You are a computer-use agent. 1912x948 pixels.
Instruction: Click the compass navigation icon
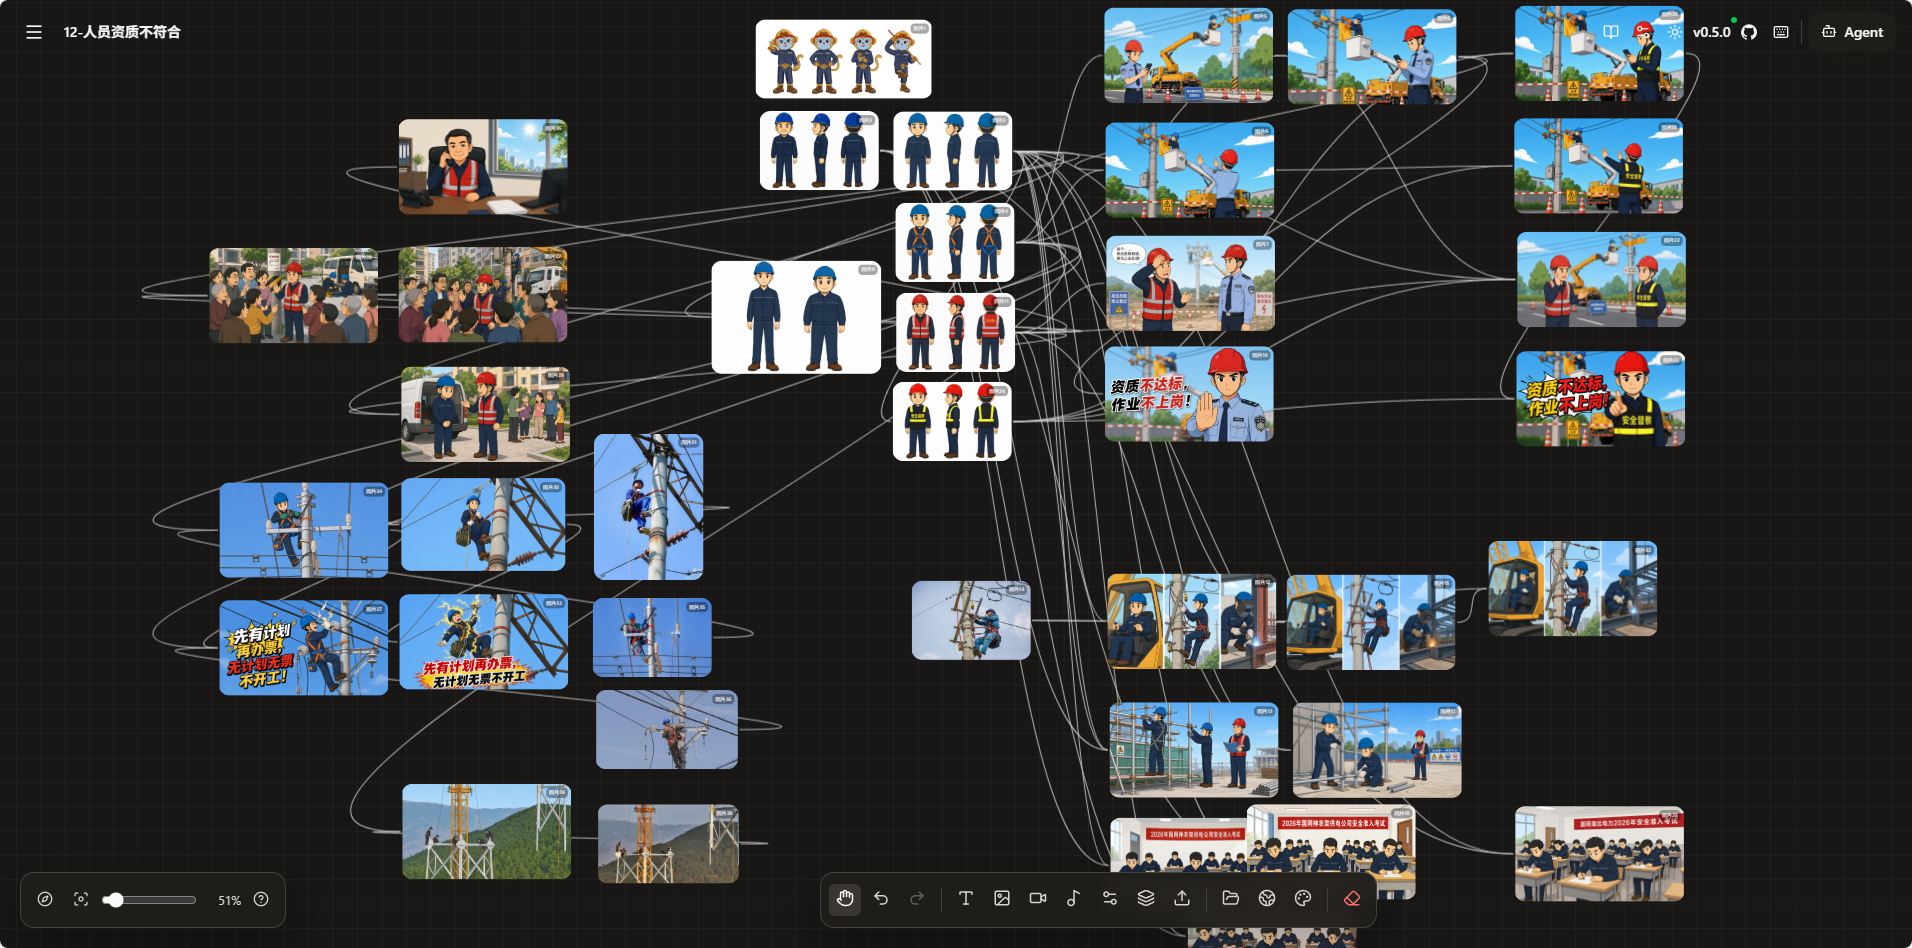point(45,899)
